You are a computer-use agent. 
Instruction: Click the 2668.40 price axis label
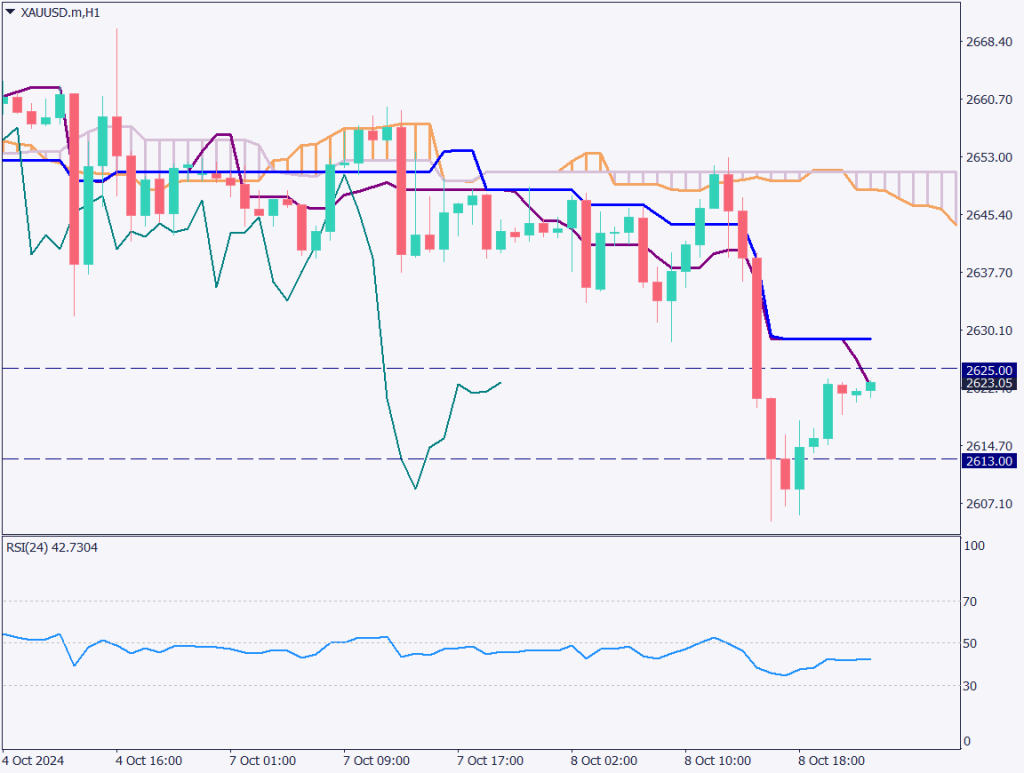990,42
